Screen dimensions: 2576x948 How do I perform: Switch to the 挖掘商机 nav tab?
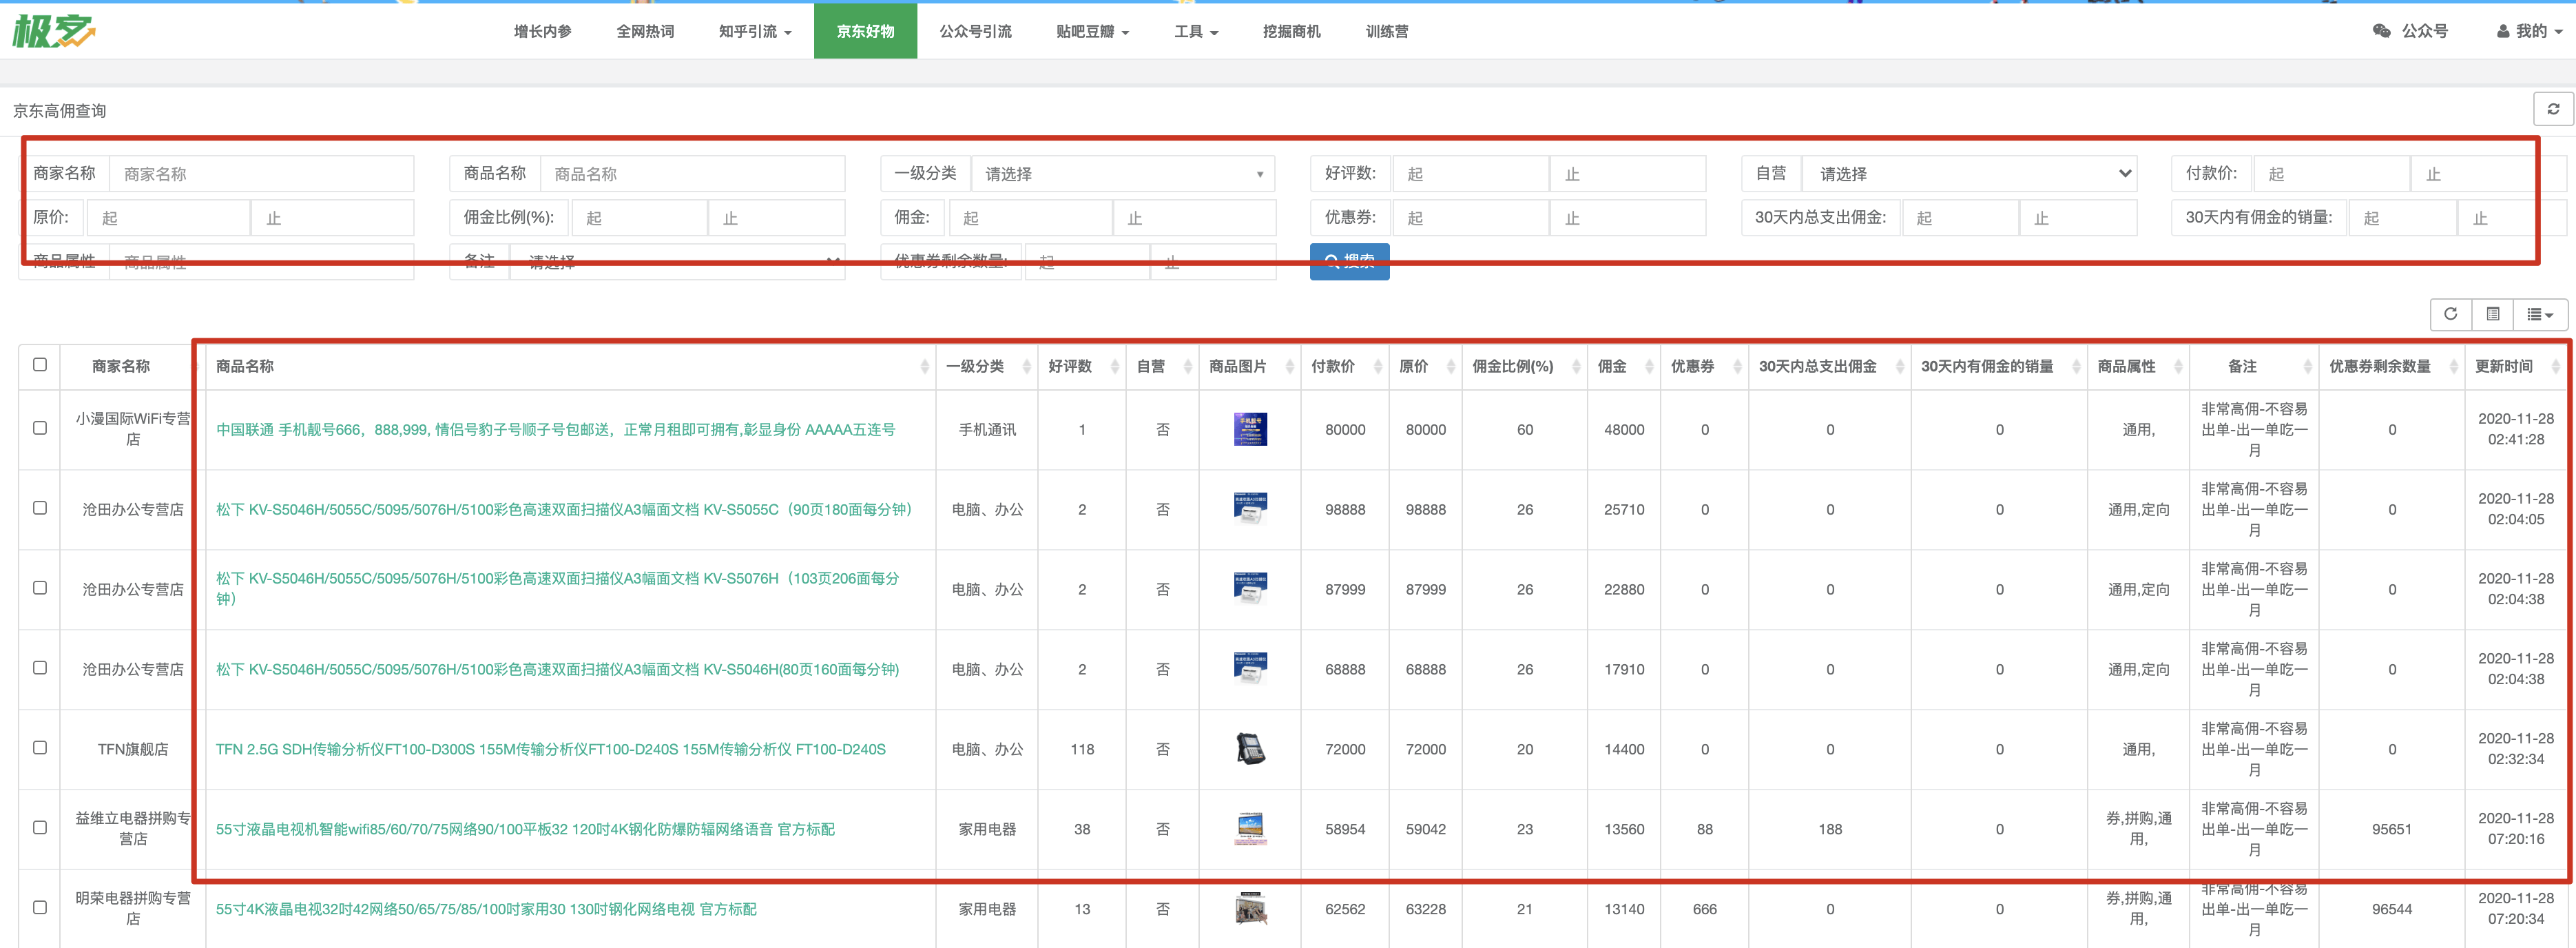coord(1291,31)
